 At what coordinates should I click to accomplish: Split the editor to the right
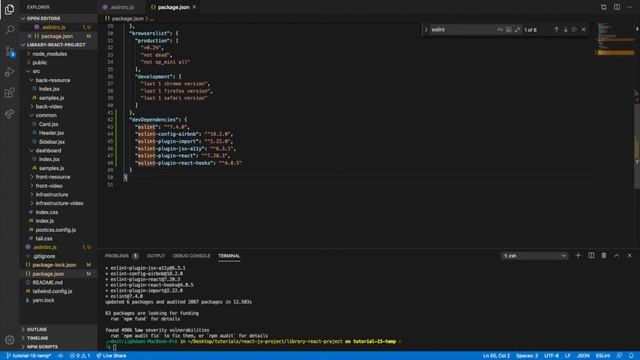pyautogui.click(x=617, y=7)
